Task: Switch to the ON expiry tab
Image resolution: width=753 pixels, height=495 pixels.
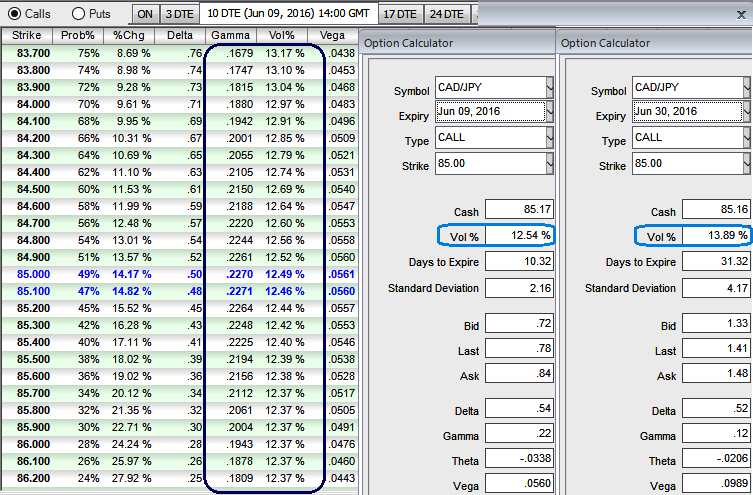Action: point(145,14)
